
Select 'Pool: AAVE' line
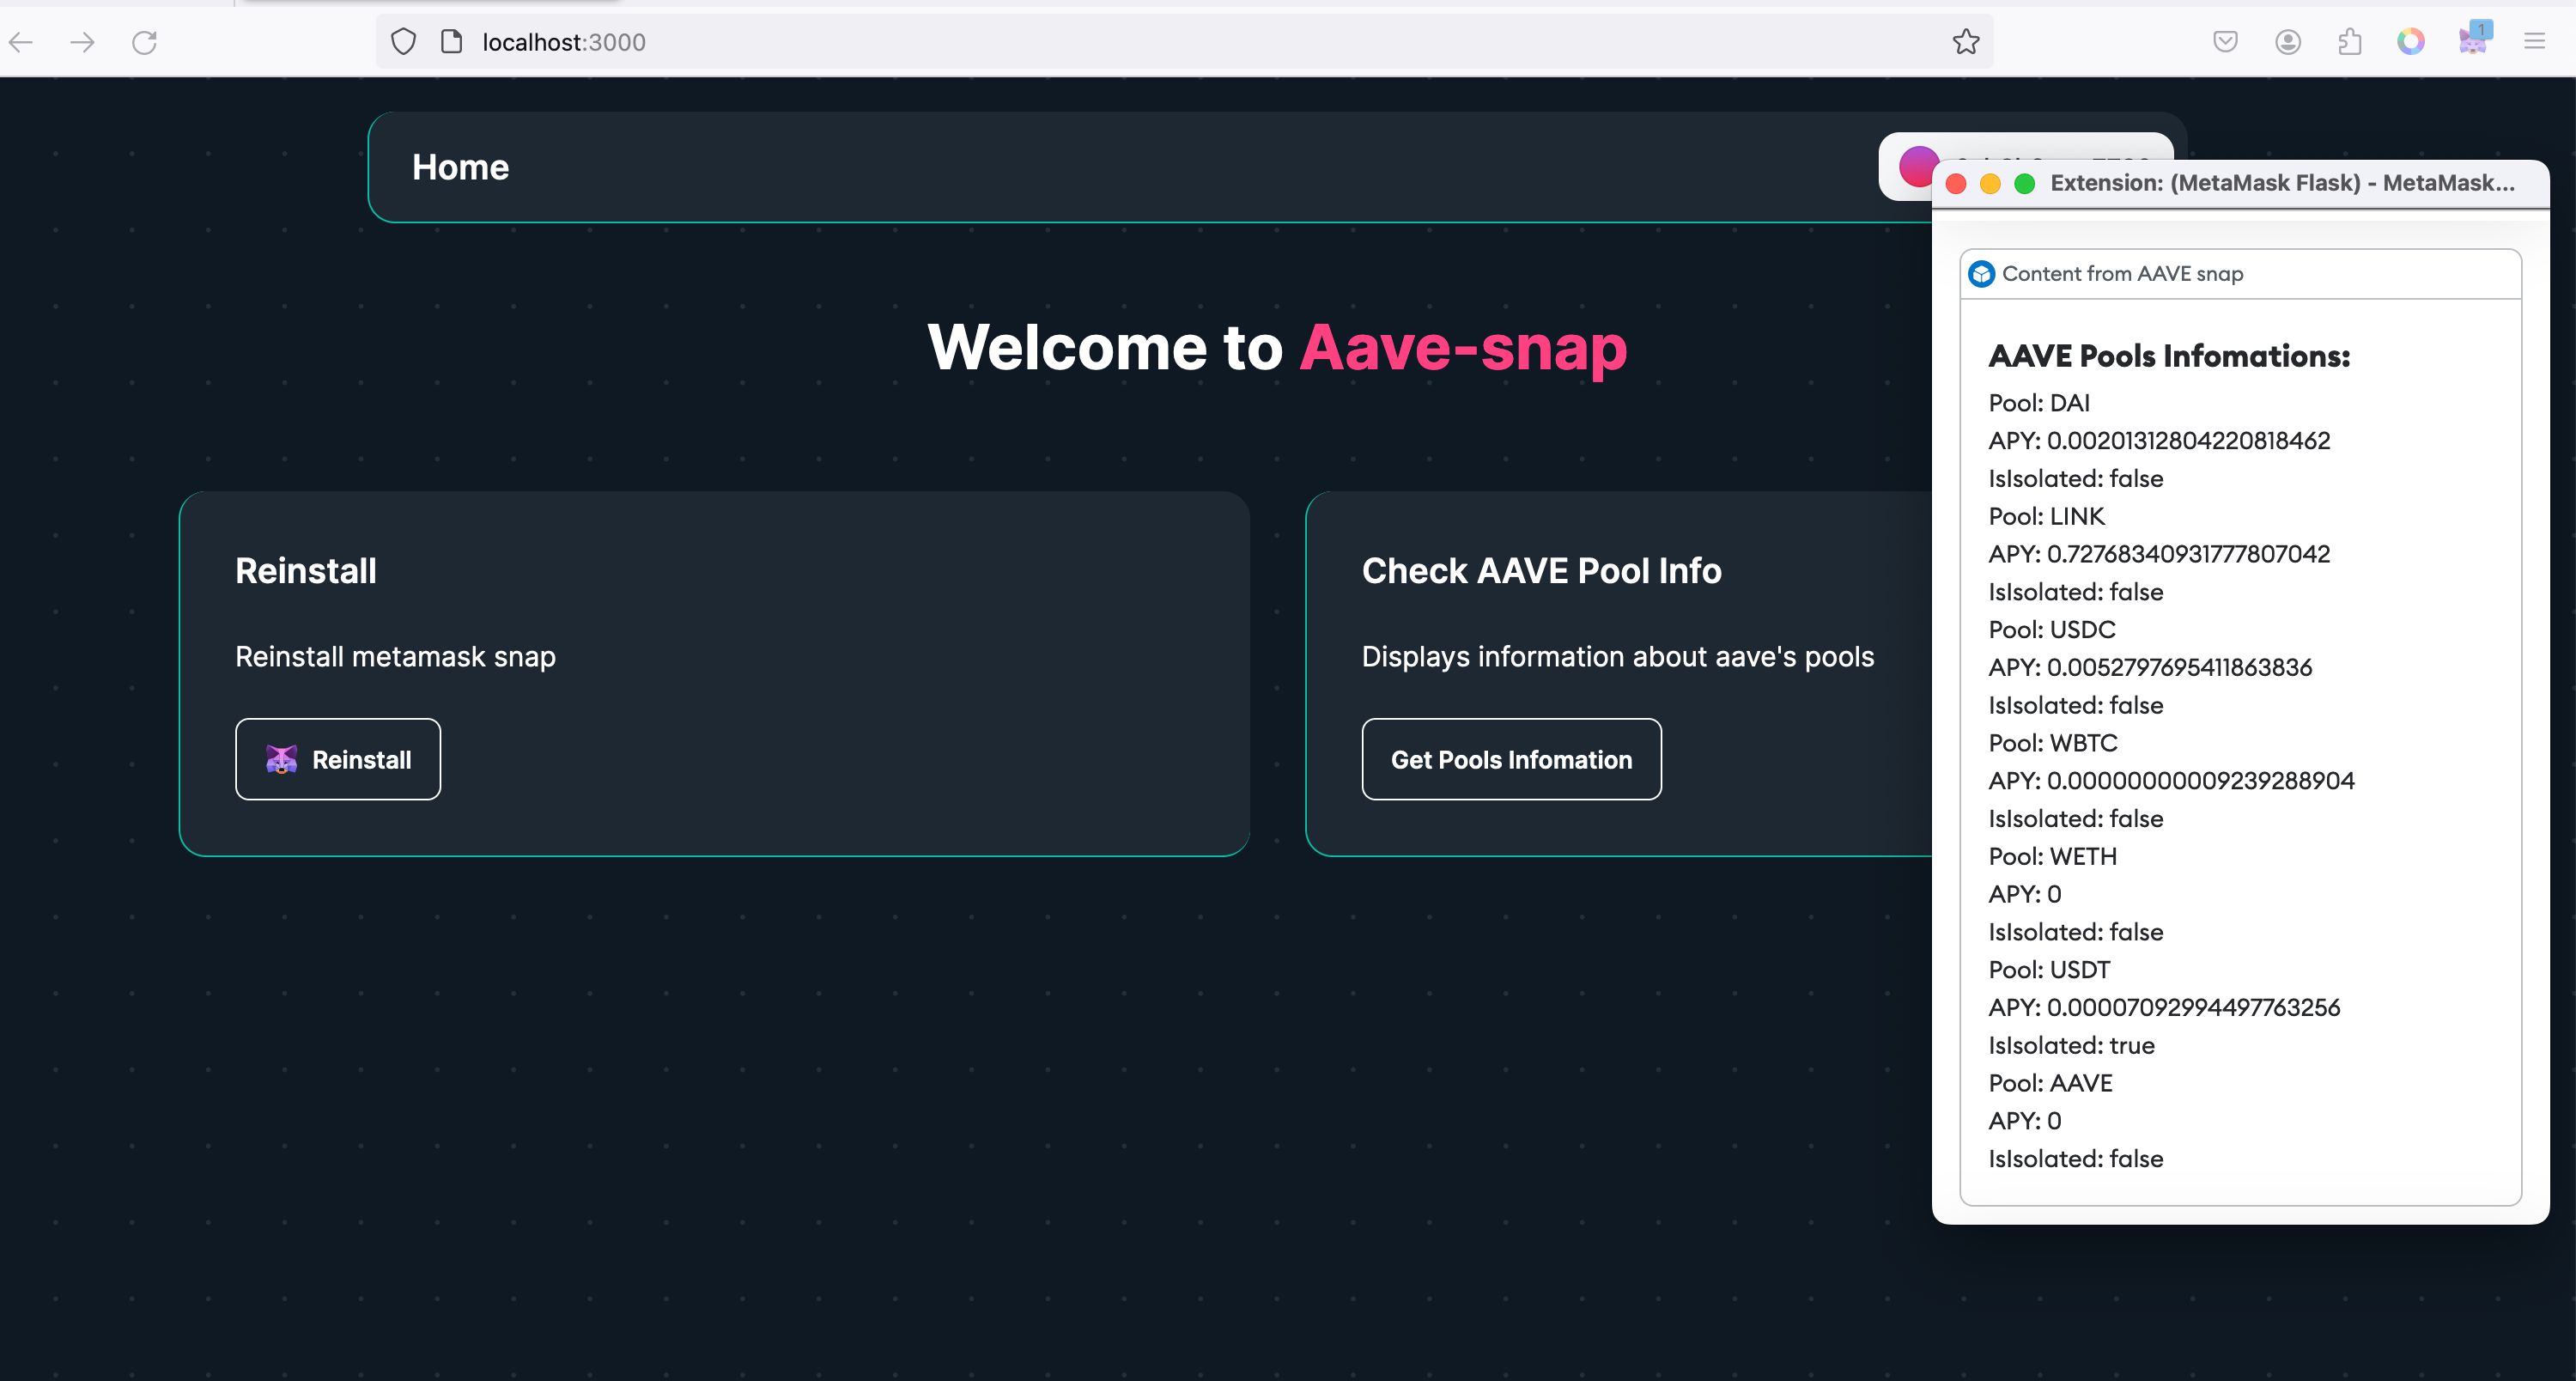click(x=2050, y=1083)
